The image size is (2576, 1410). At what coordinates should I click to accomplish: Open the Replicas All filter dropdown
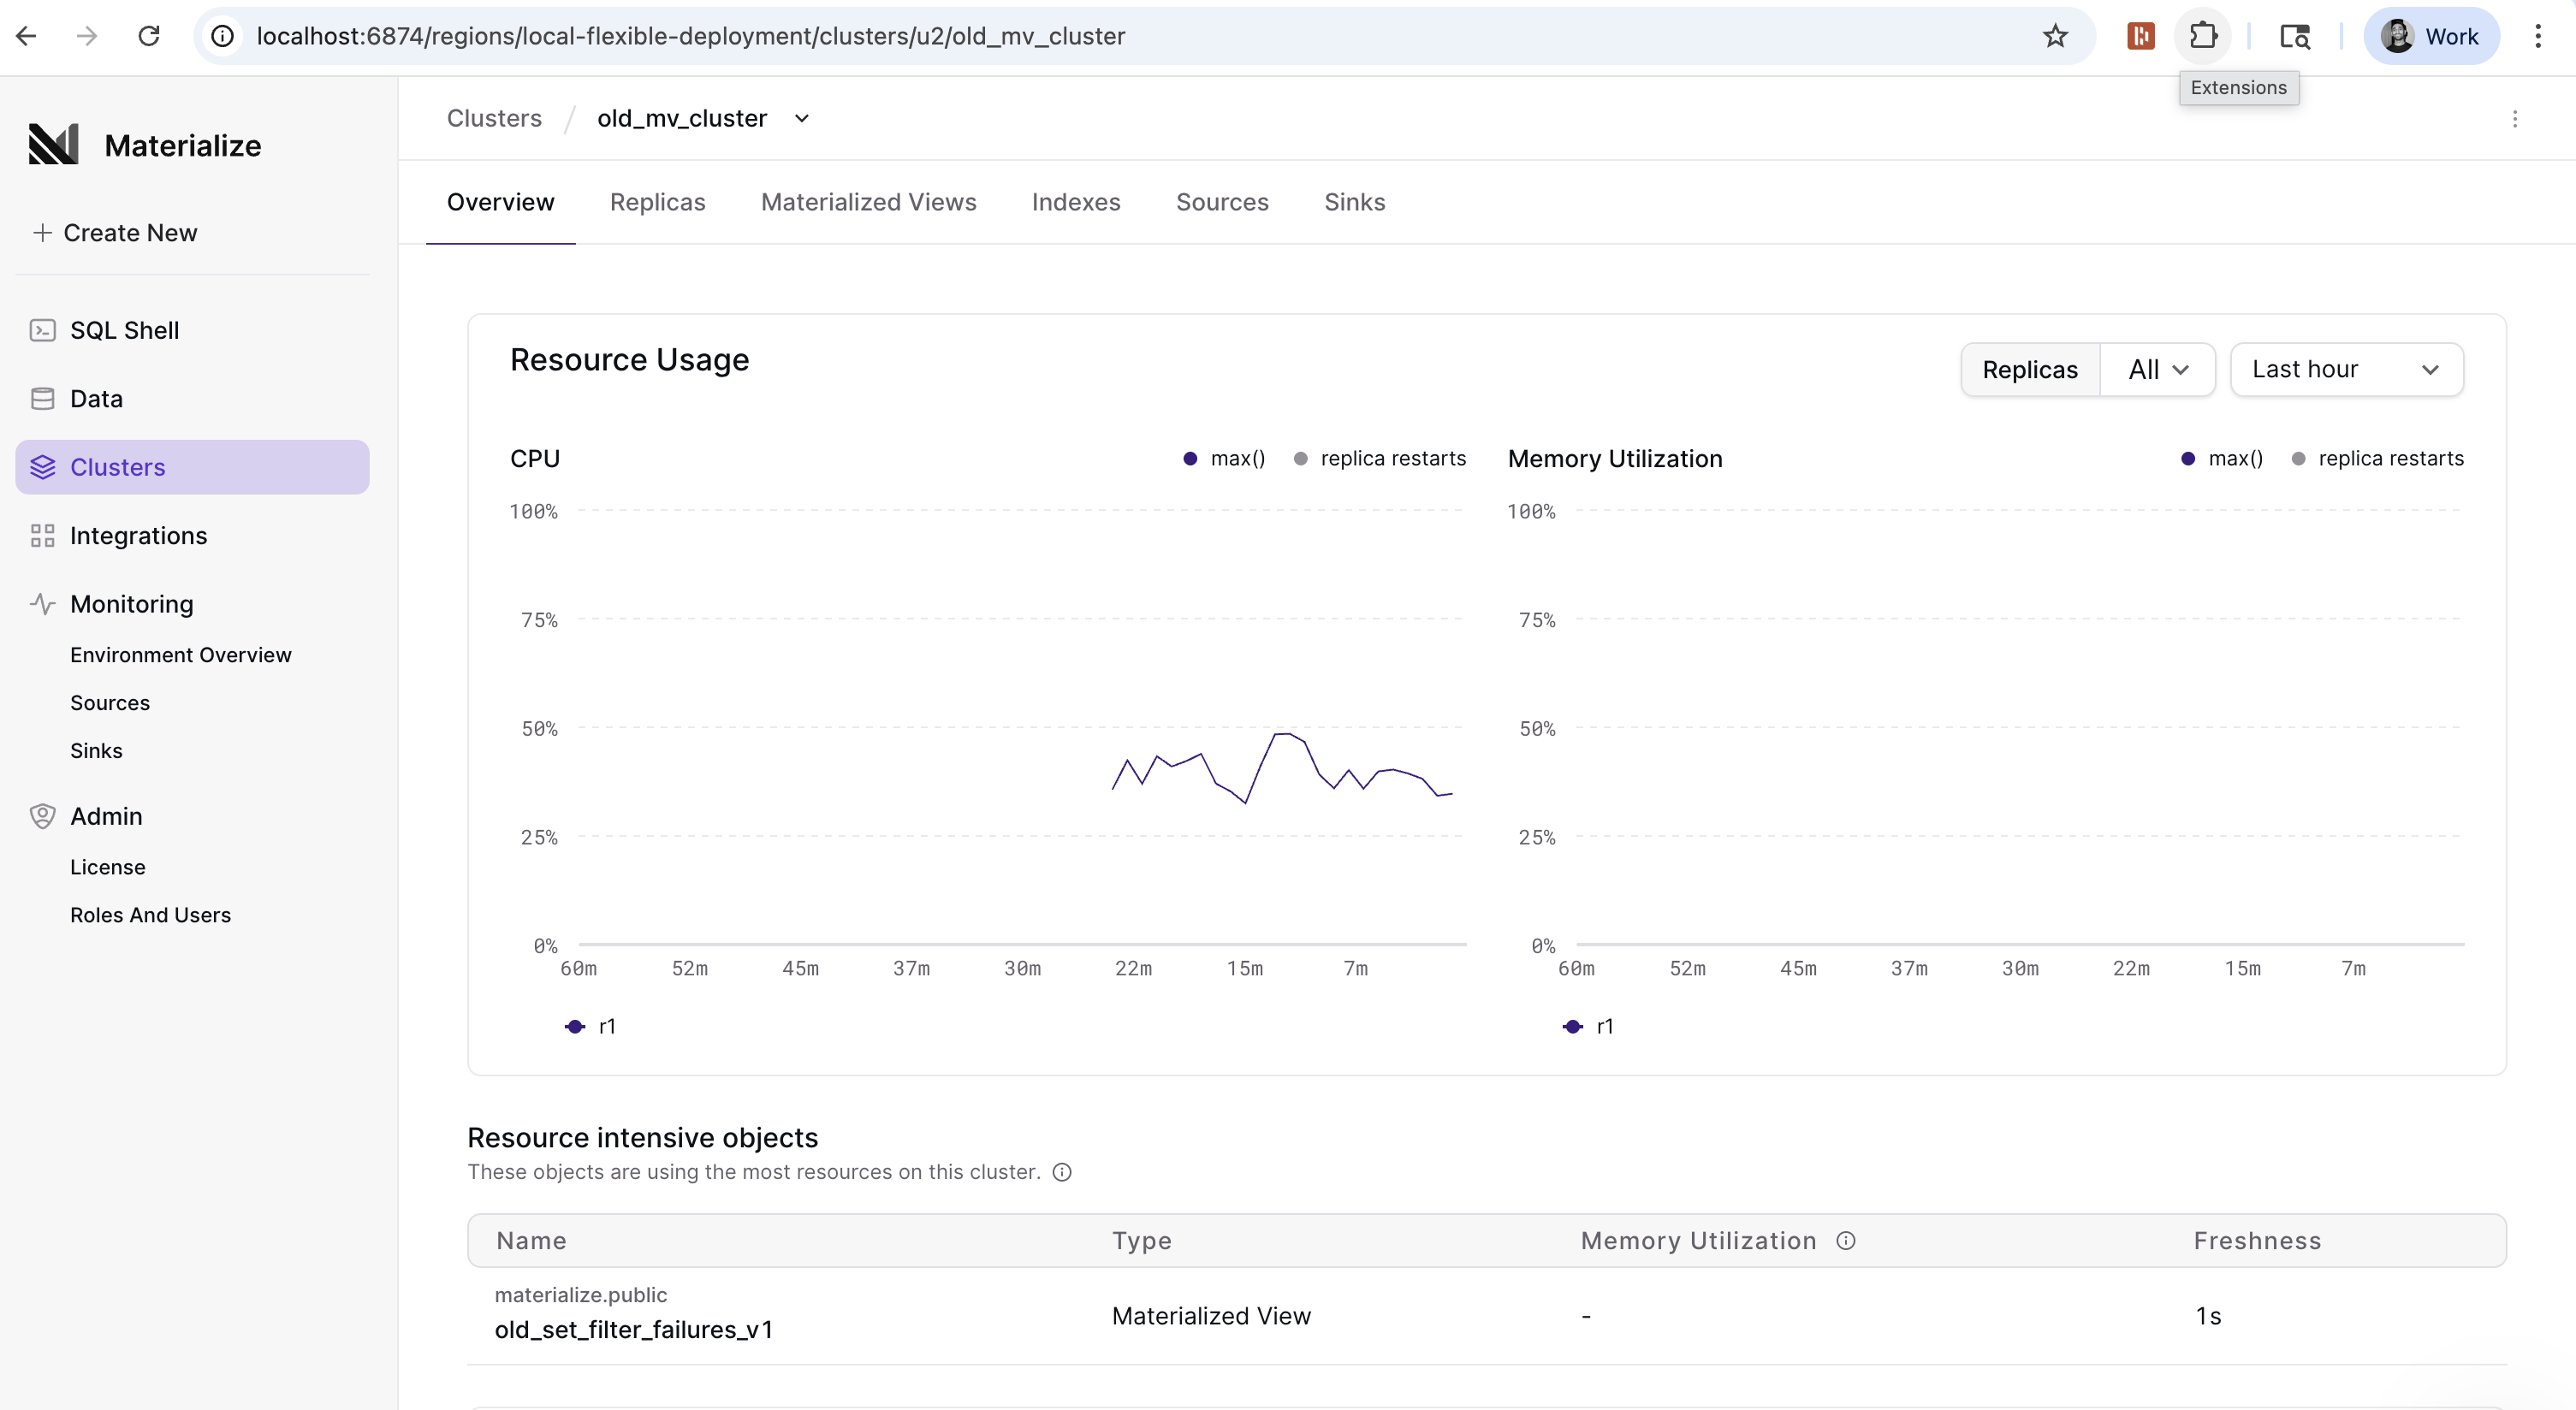2158,370
